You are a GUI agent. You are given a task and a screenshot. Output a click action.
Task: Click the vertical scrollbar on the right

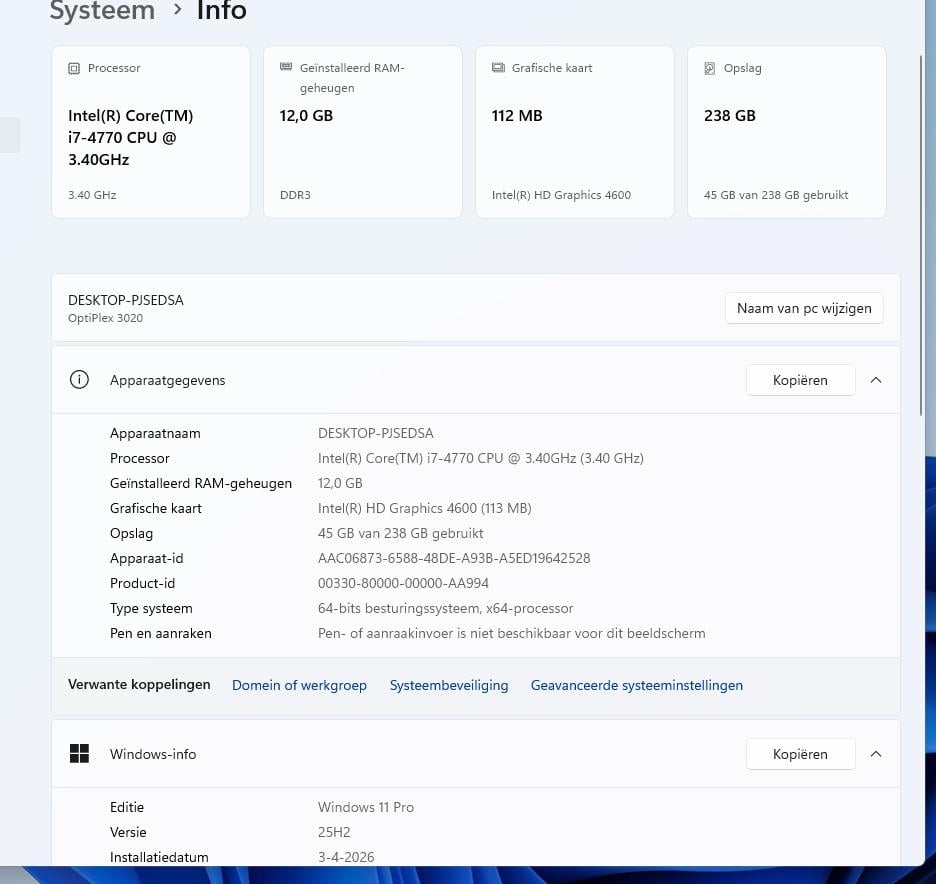point(921,235)
